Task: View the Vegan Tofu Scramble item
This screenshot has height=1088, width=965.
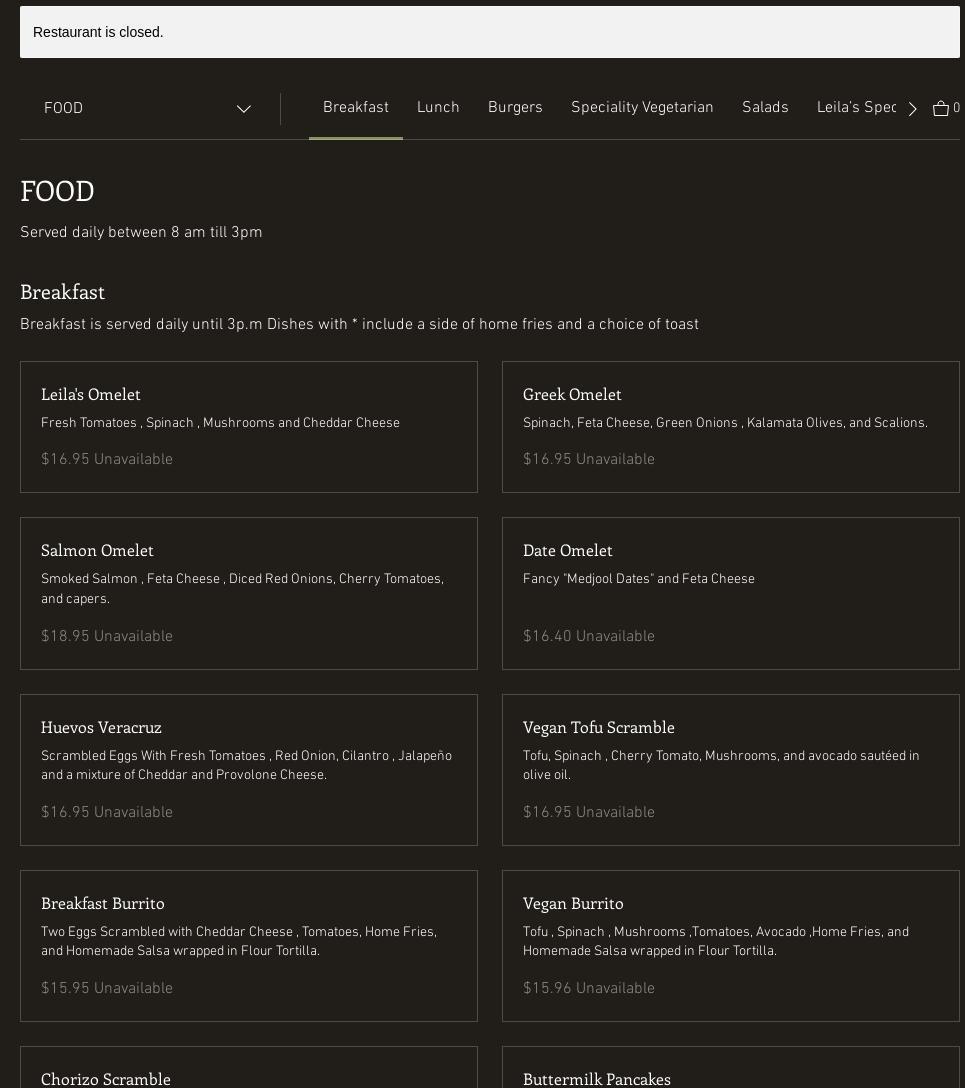Action: click(x=731, y=770)
